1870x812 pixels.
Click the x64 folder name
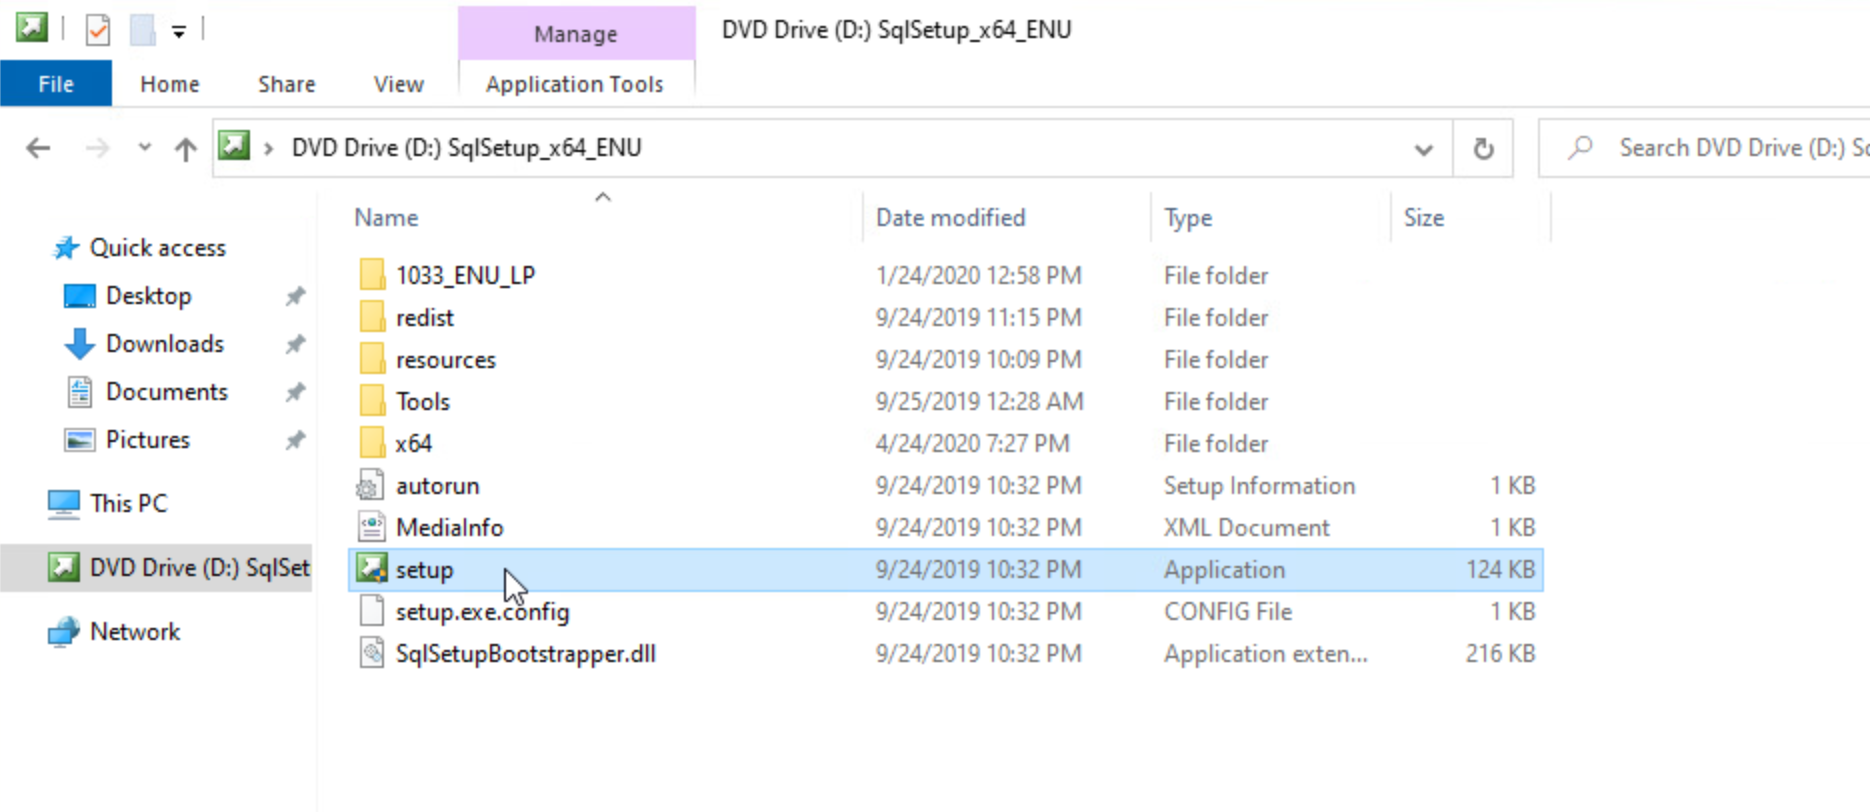click(x=413, y=443)
